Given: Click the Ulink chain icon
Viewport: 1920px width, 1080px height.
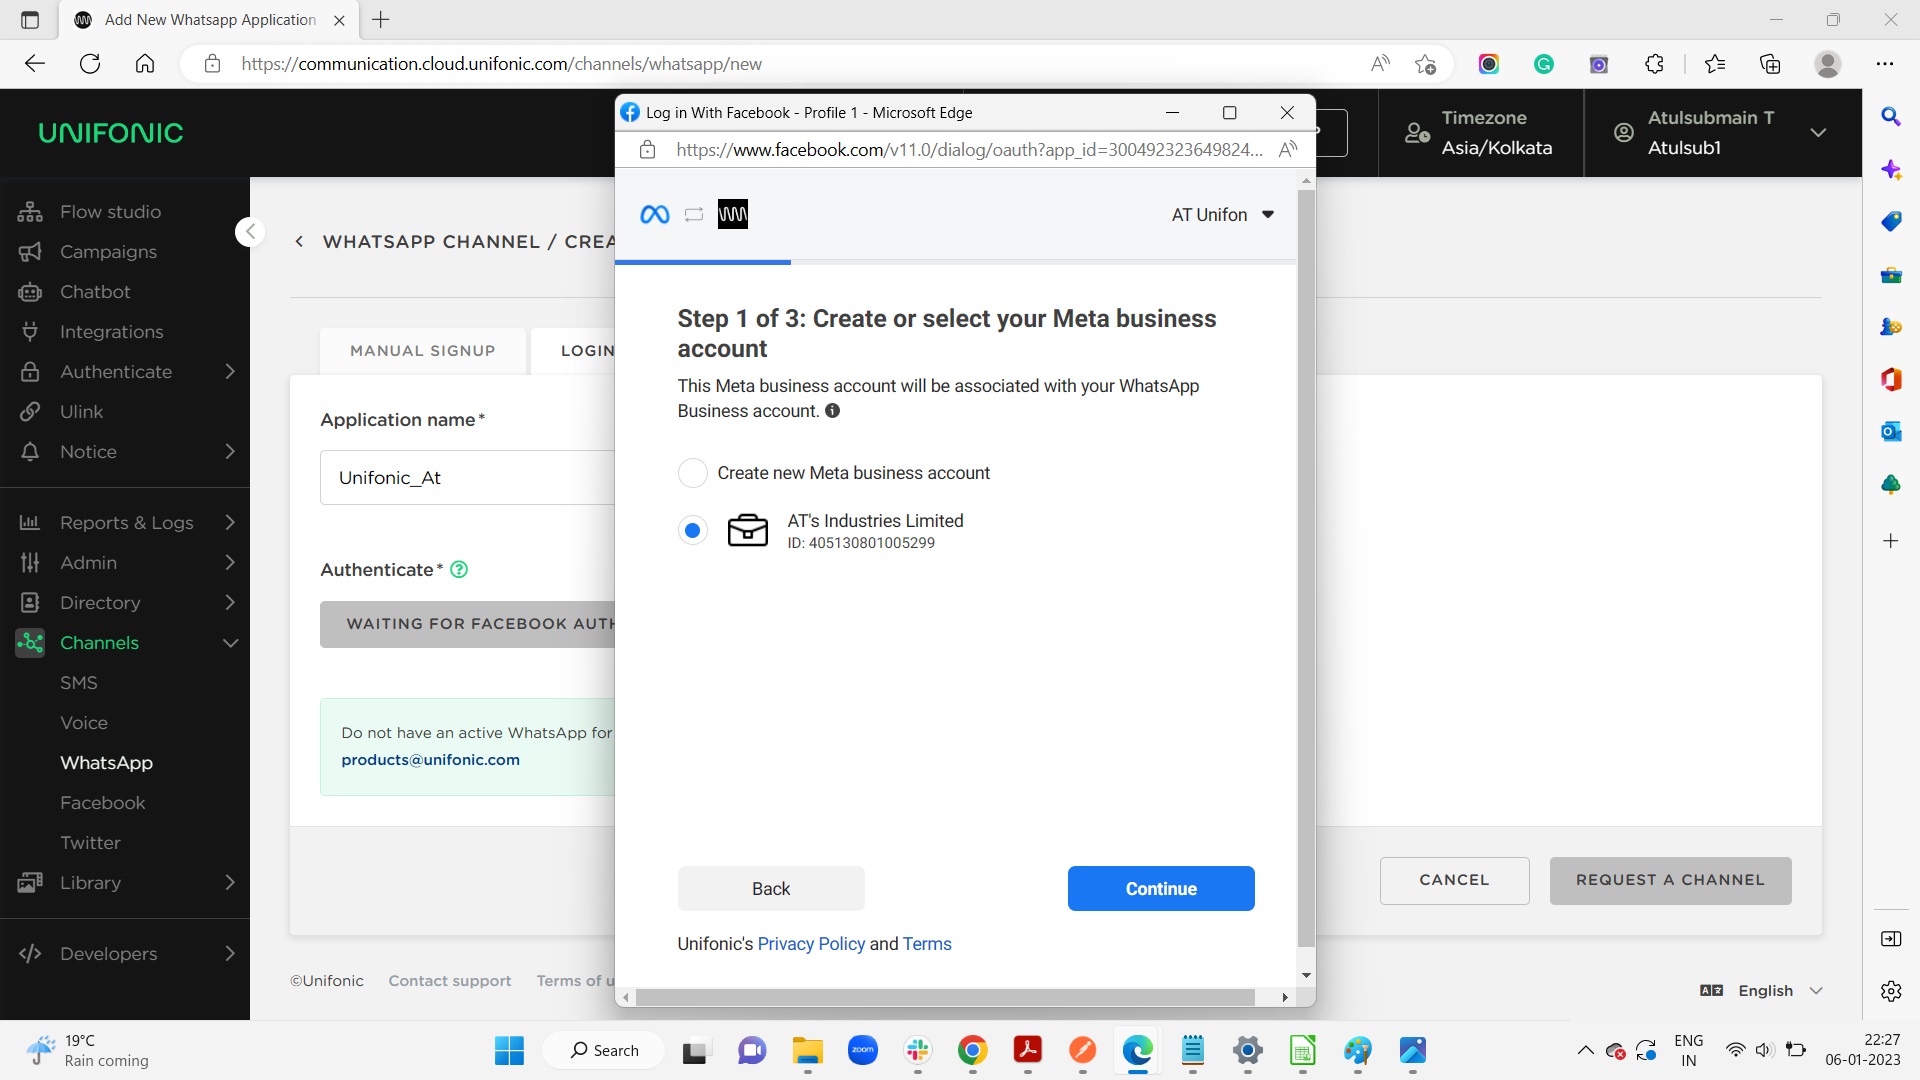Looking at the screenshot, I should coord(30,412).
